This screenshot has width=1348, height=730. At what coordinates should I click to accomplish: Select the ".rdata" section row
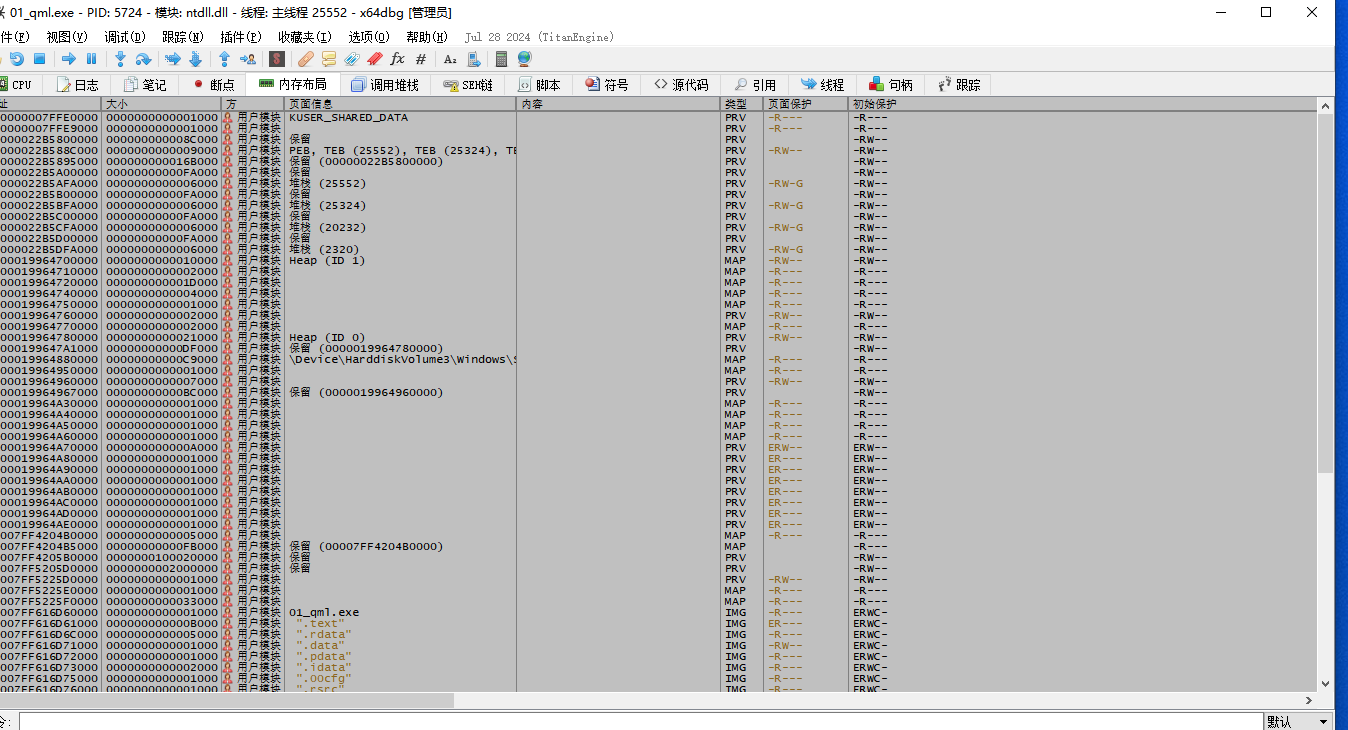658,634
